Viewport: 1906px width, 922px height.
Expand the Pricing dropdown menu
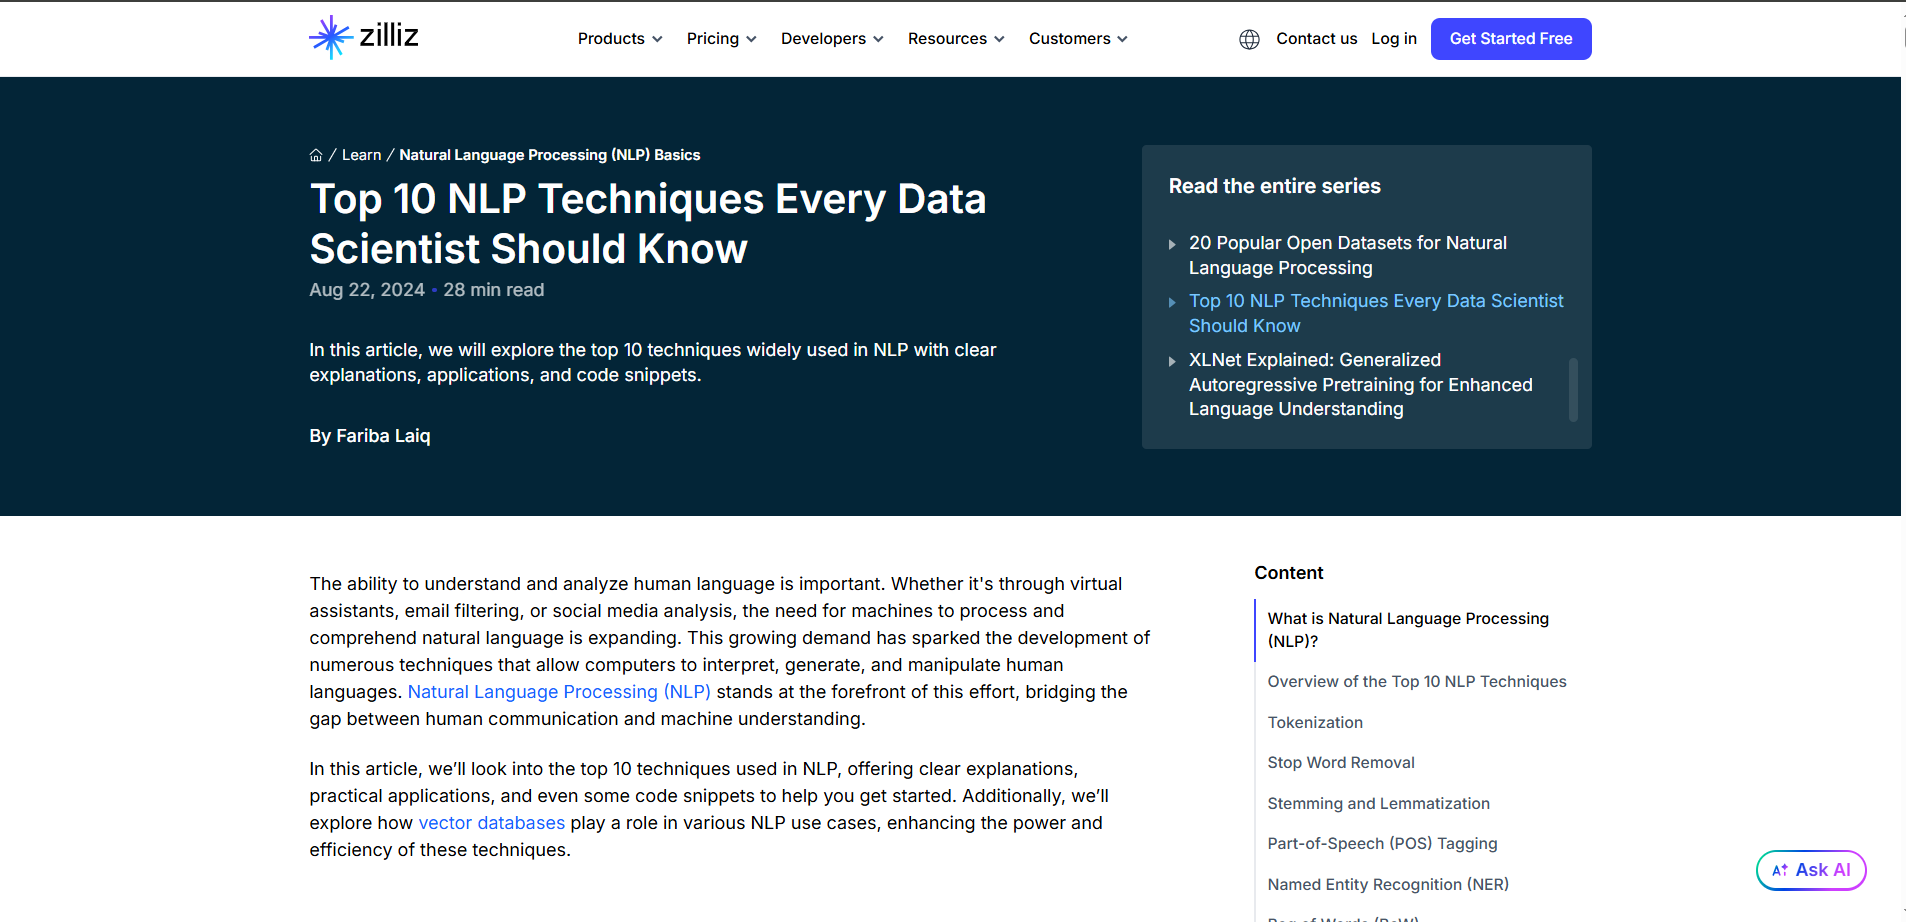coord(721,39)
